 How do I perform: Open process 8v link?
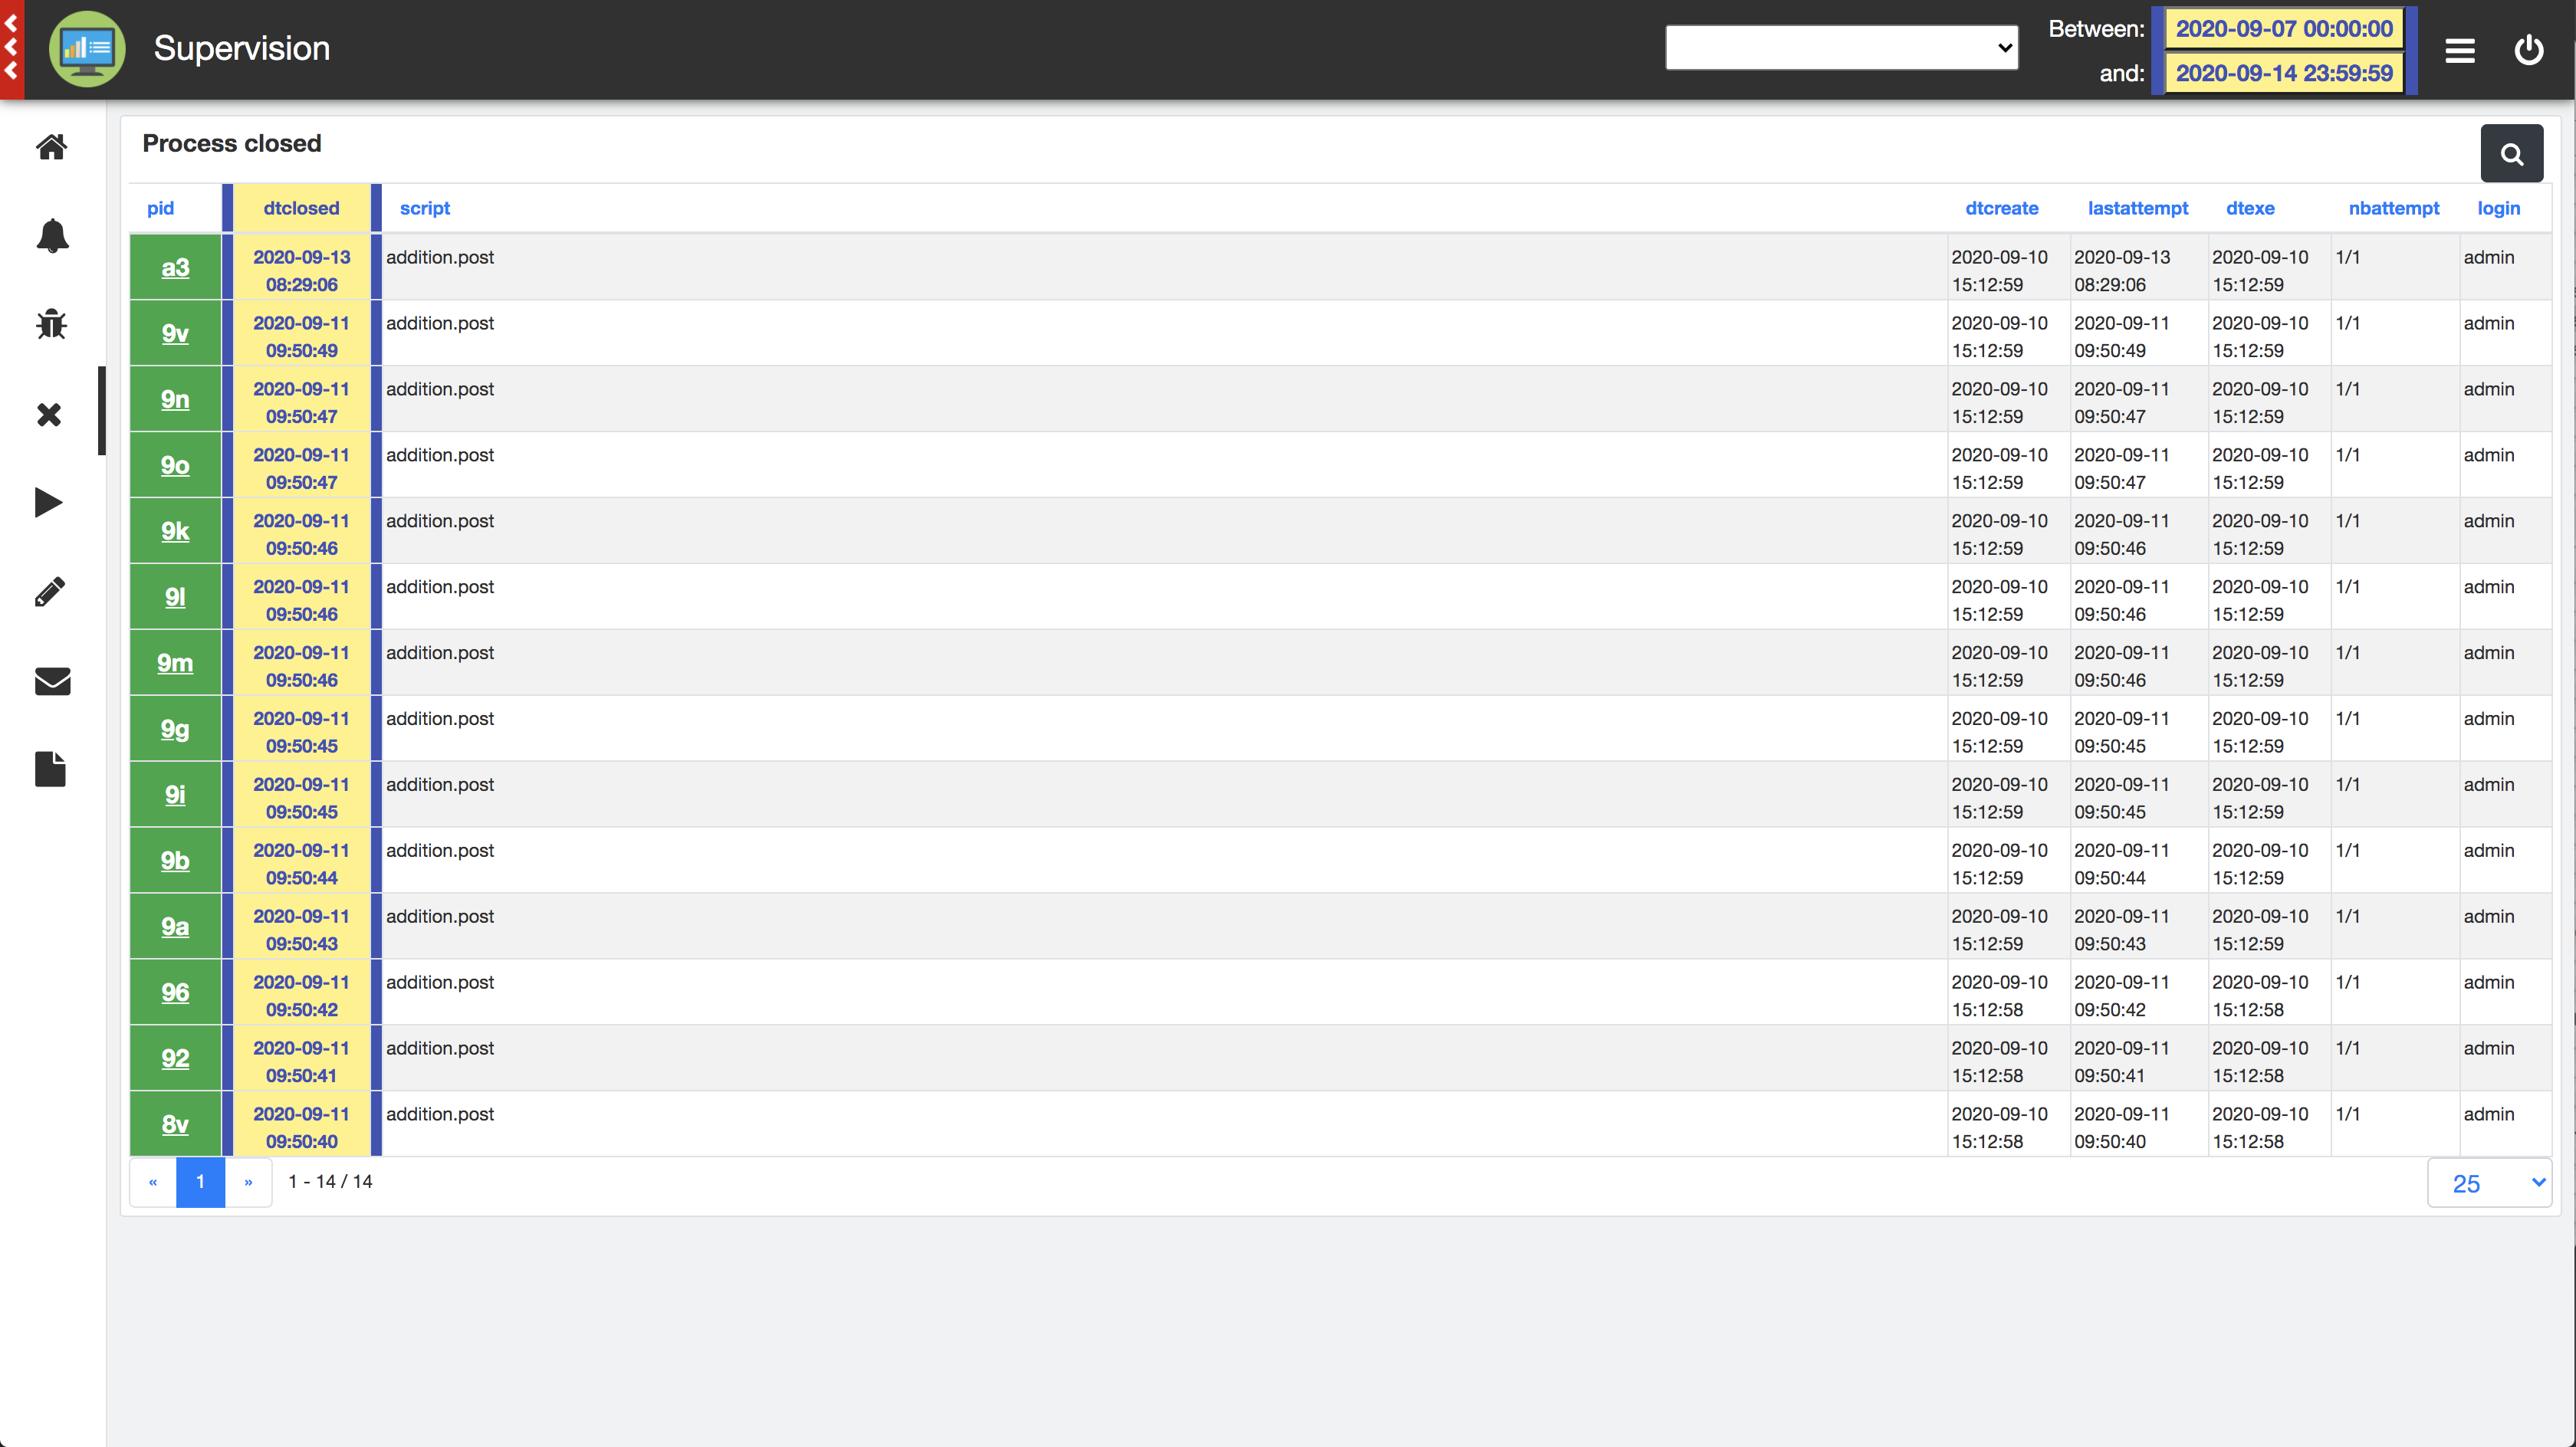click(175, 1125)
